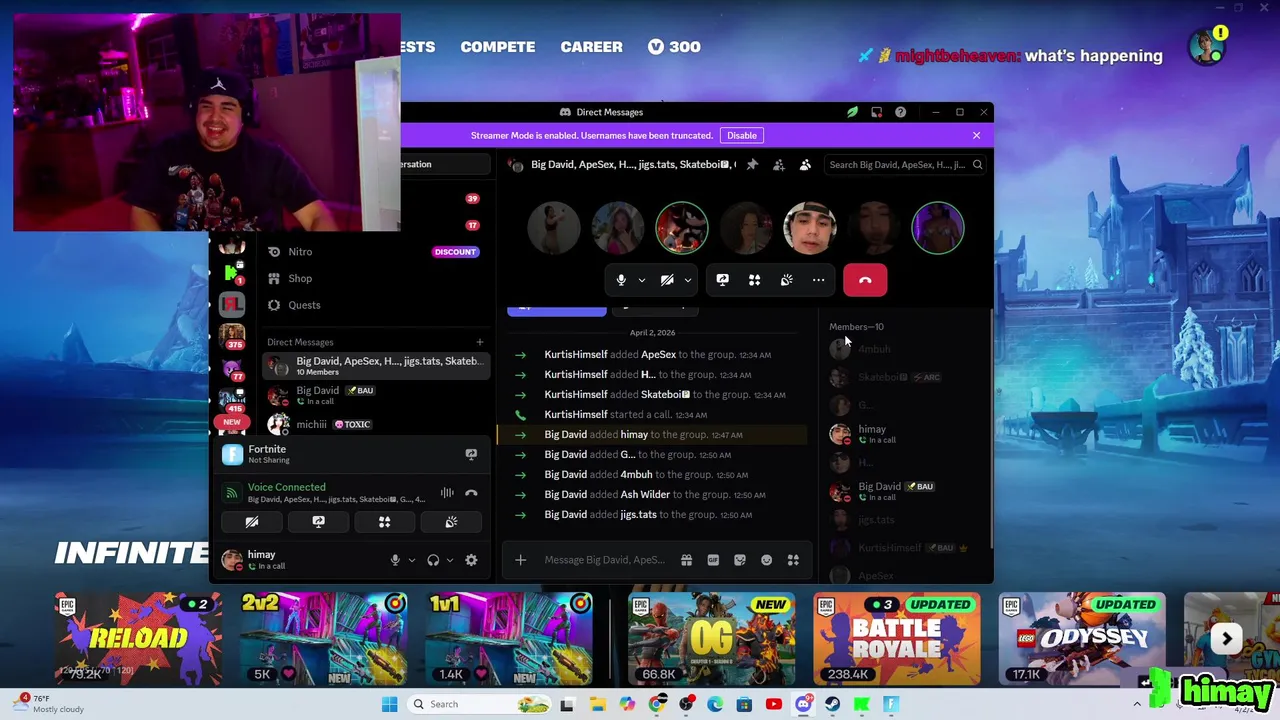Send a gift from message bar

tap(686, 560)
